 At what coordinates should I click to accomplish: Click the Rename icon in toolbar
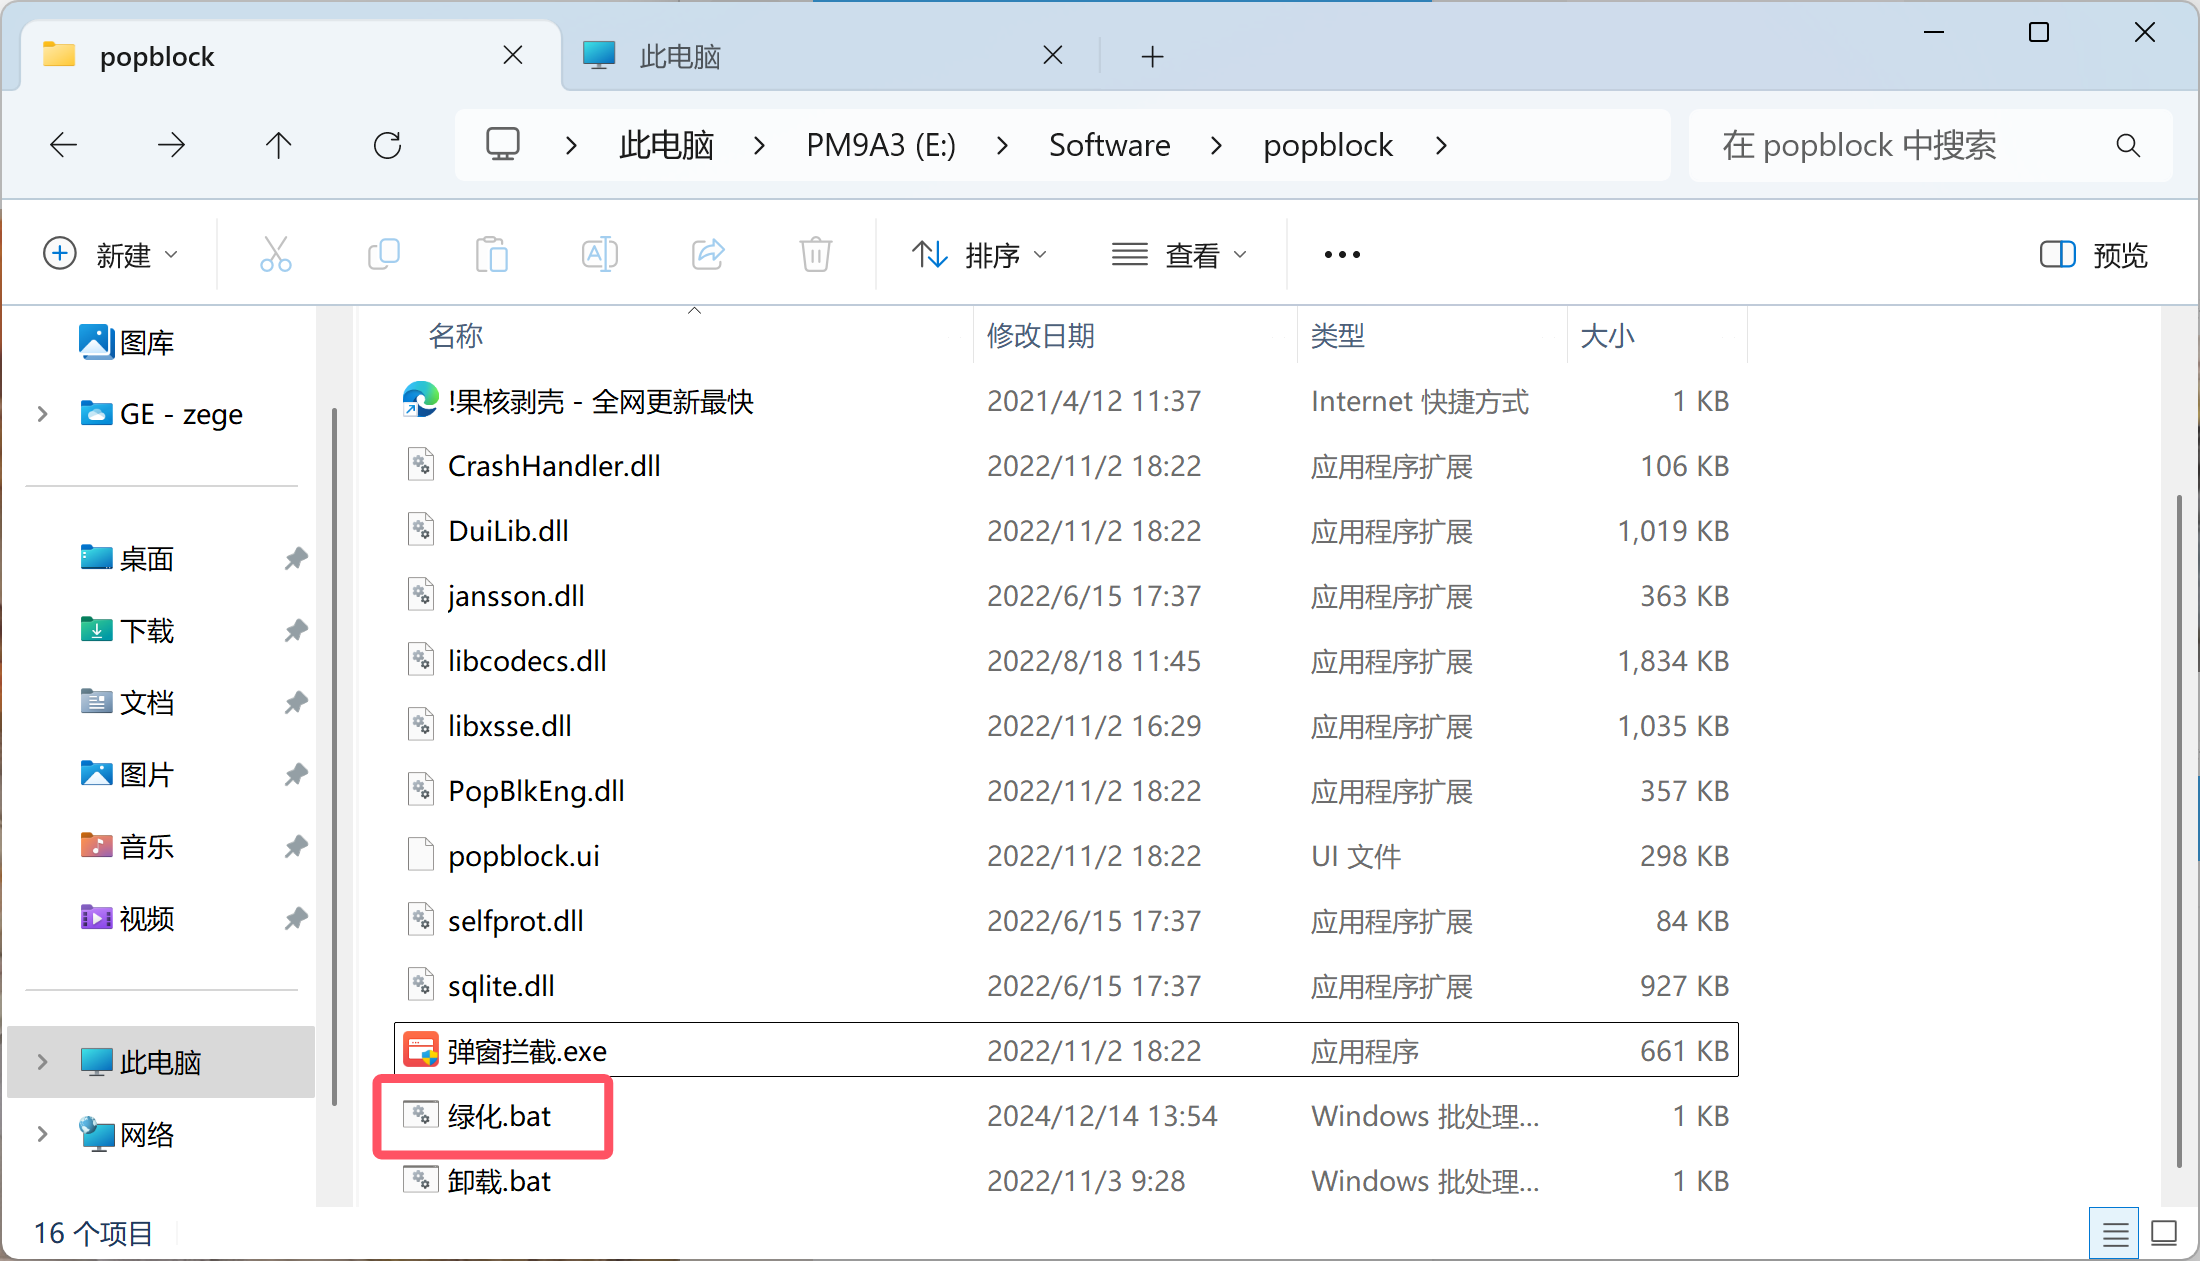pyautogui.click(x=599, y=255)
